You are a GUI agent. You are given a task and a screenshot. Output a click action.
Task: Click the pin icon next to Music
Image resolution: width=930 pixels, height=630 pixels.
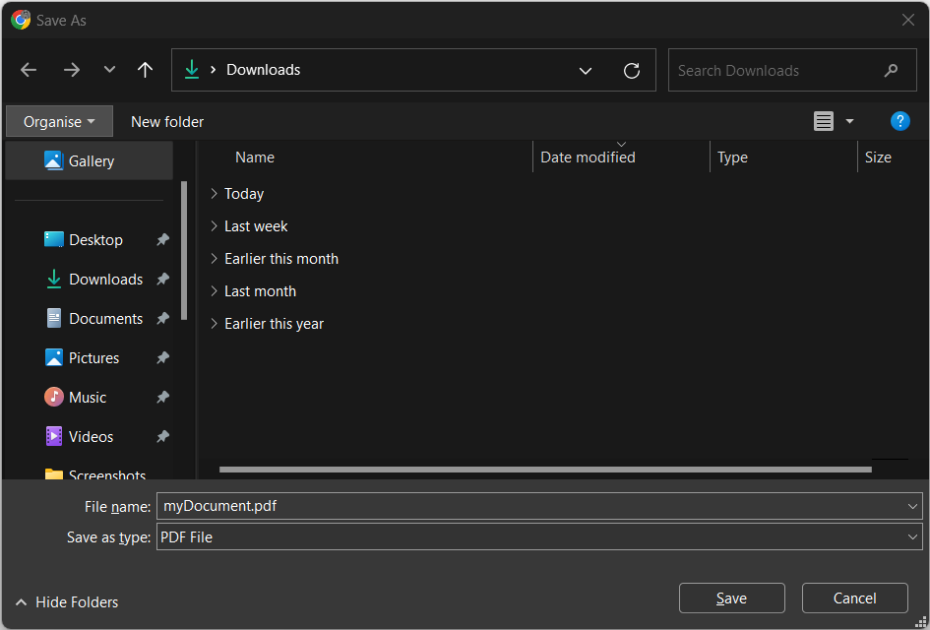pyautogui.click(x=163, y=397)
